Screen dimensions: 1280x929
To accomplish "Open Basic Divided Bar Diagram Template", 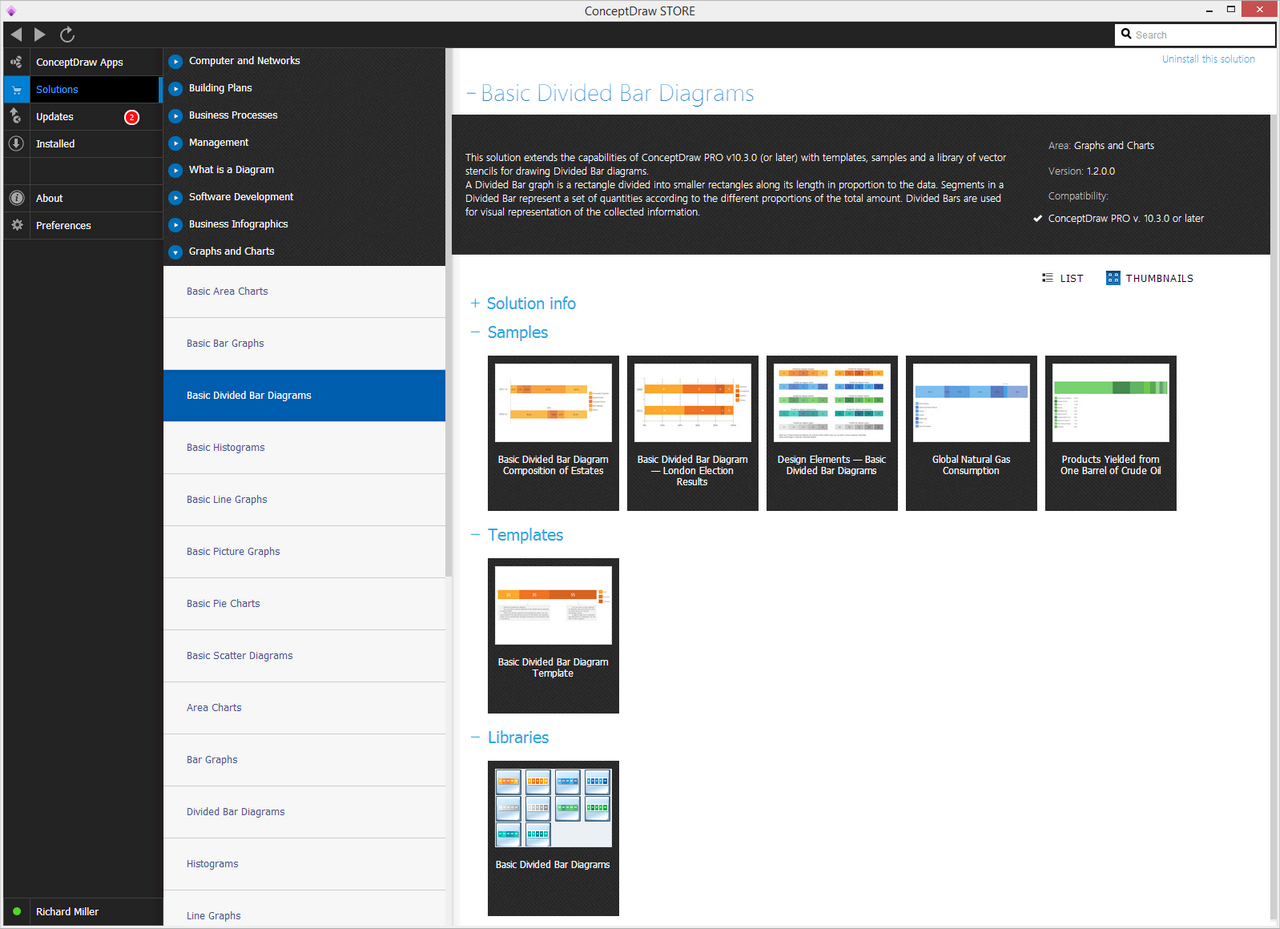I will 553,636.
